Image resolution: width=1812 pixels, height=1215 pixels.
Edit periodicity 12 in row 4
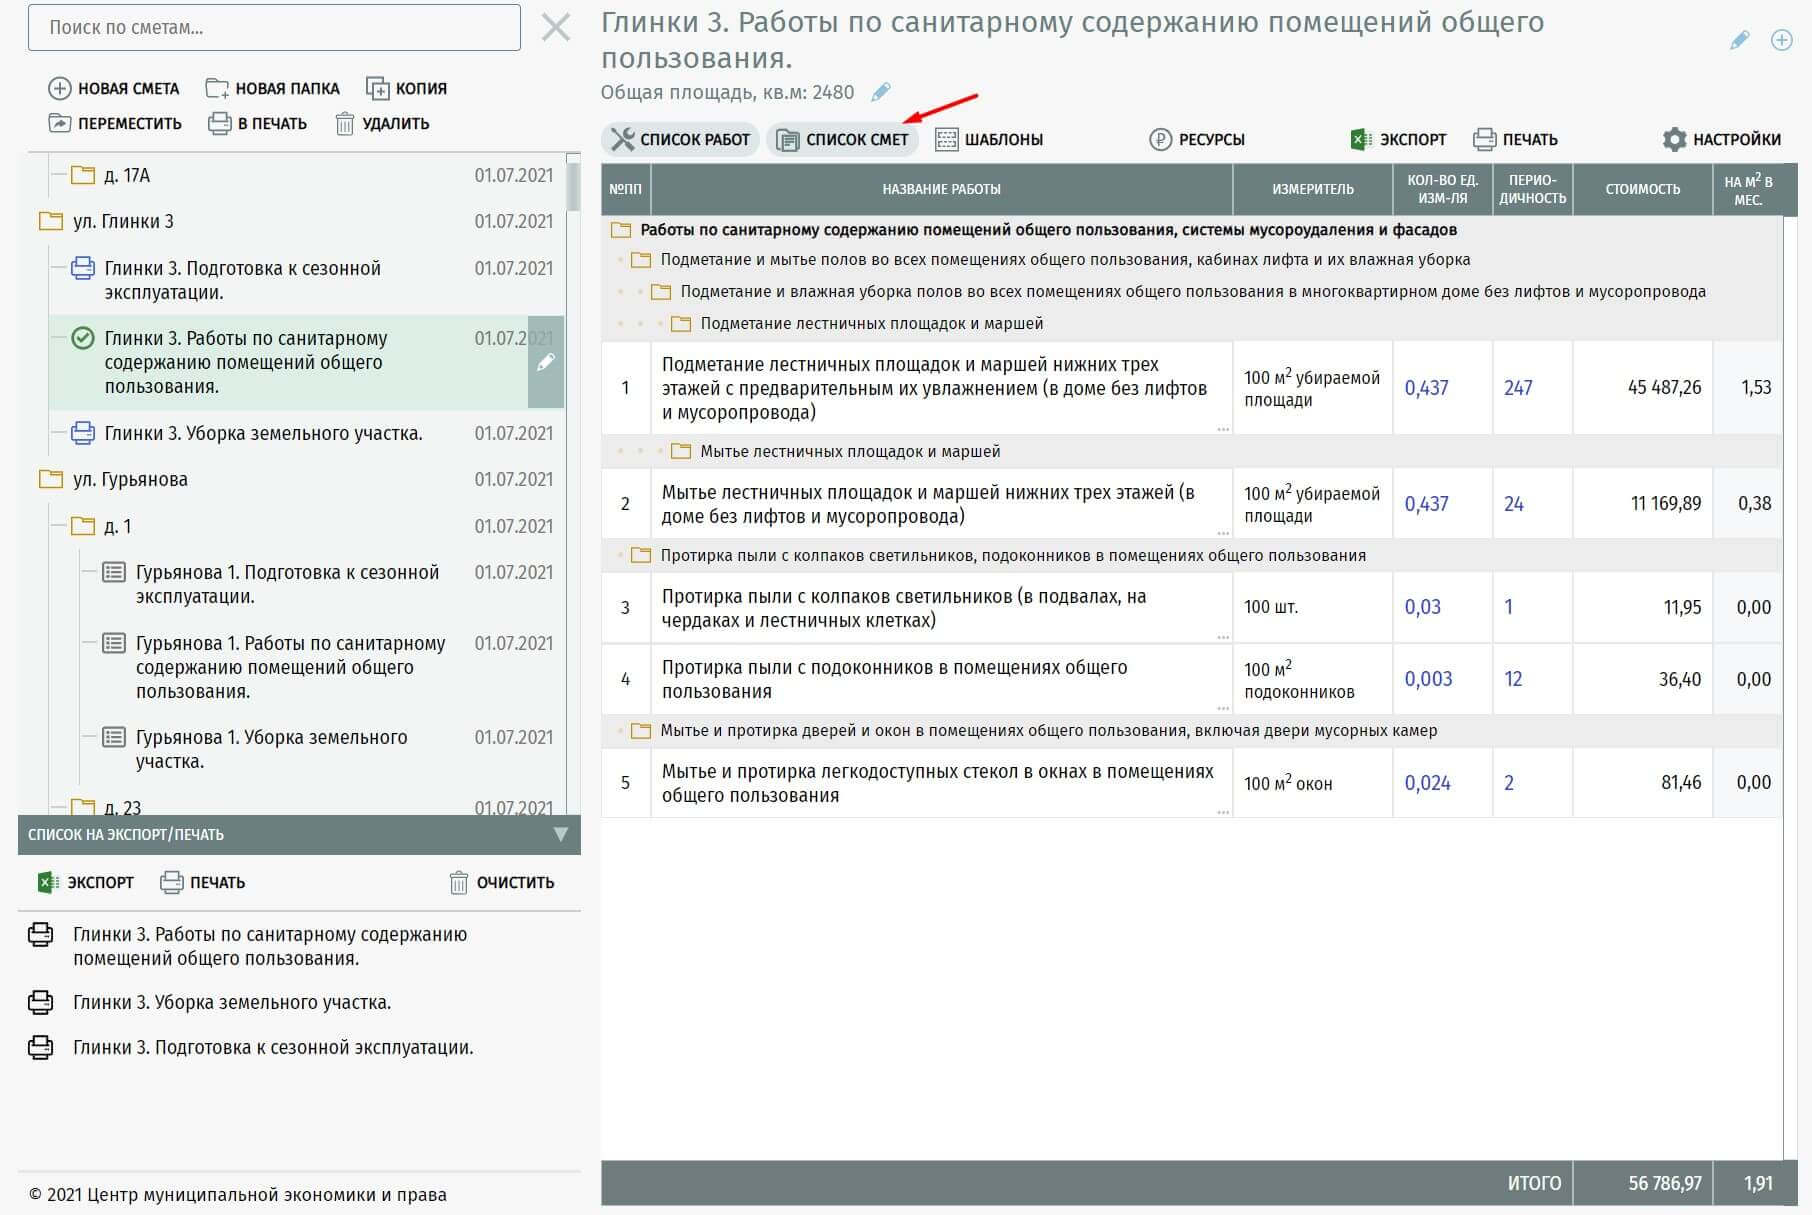(x=1513, y=679)
